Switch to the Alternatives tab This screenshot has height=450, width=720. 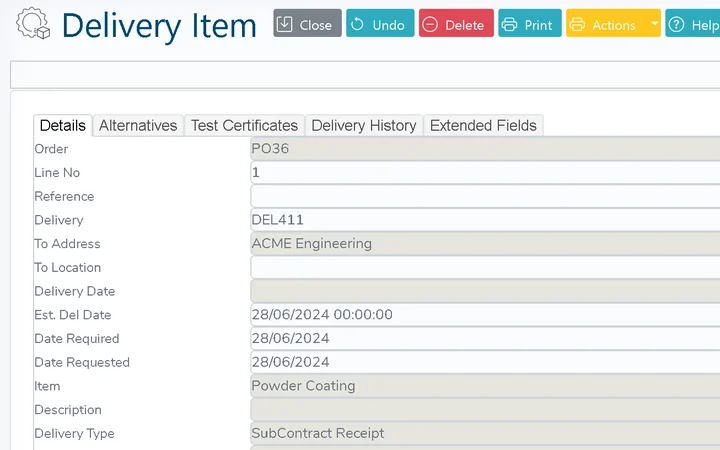(x=138, y=125)
